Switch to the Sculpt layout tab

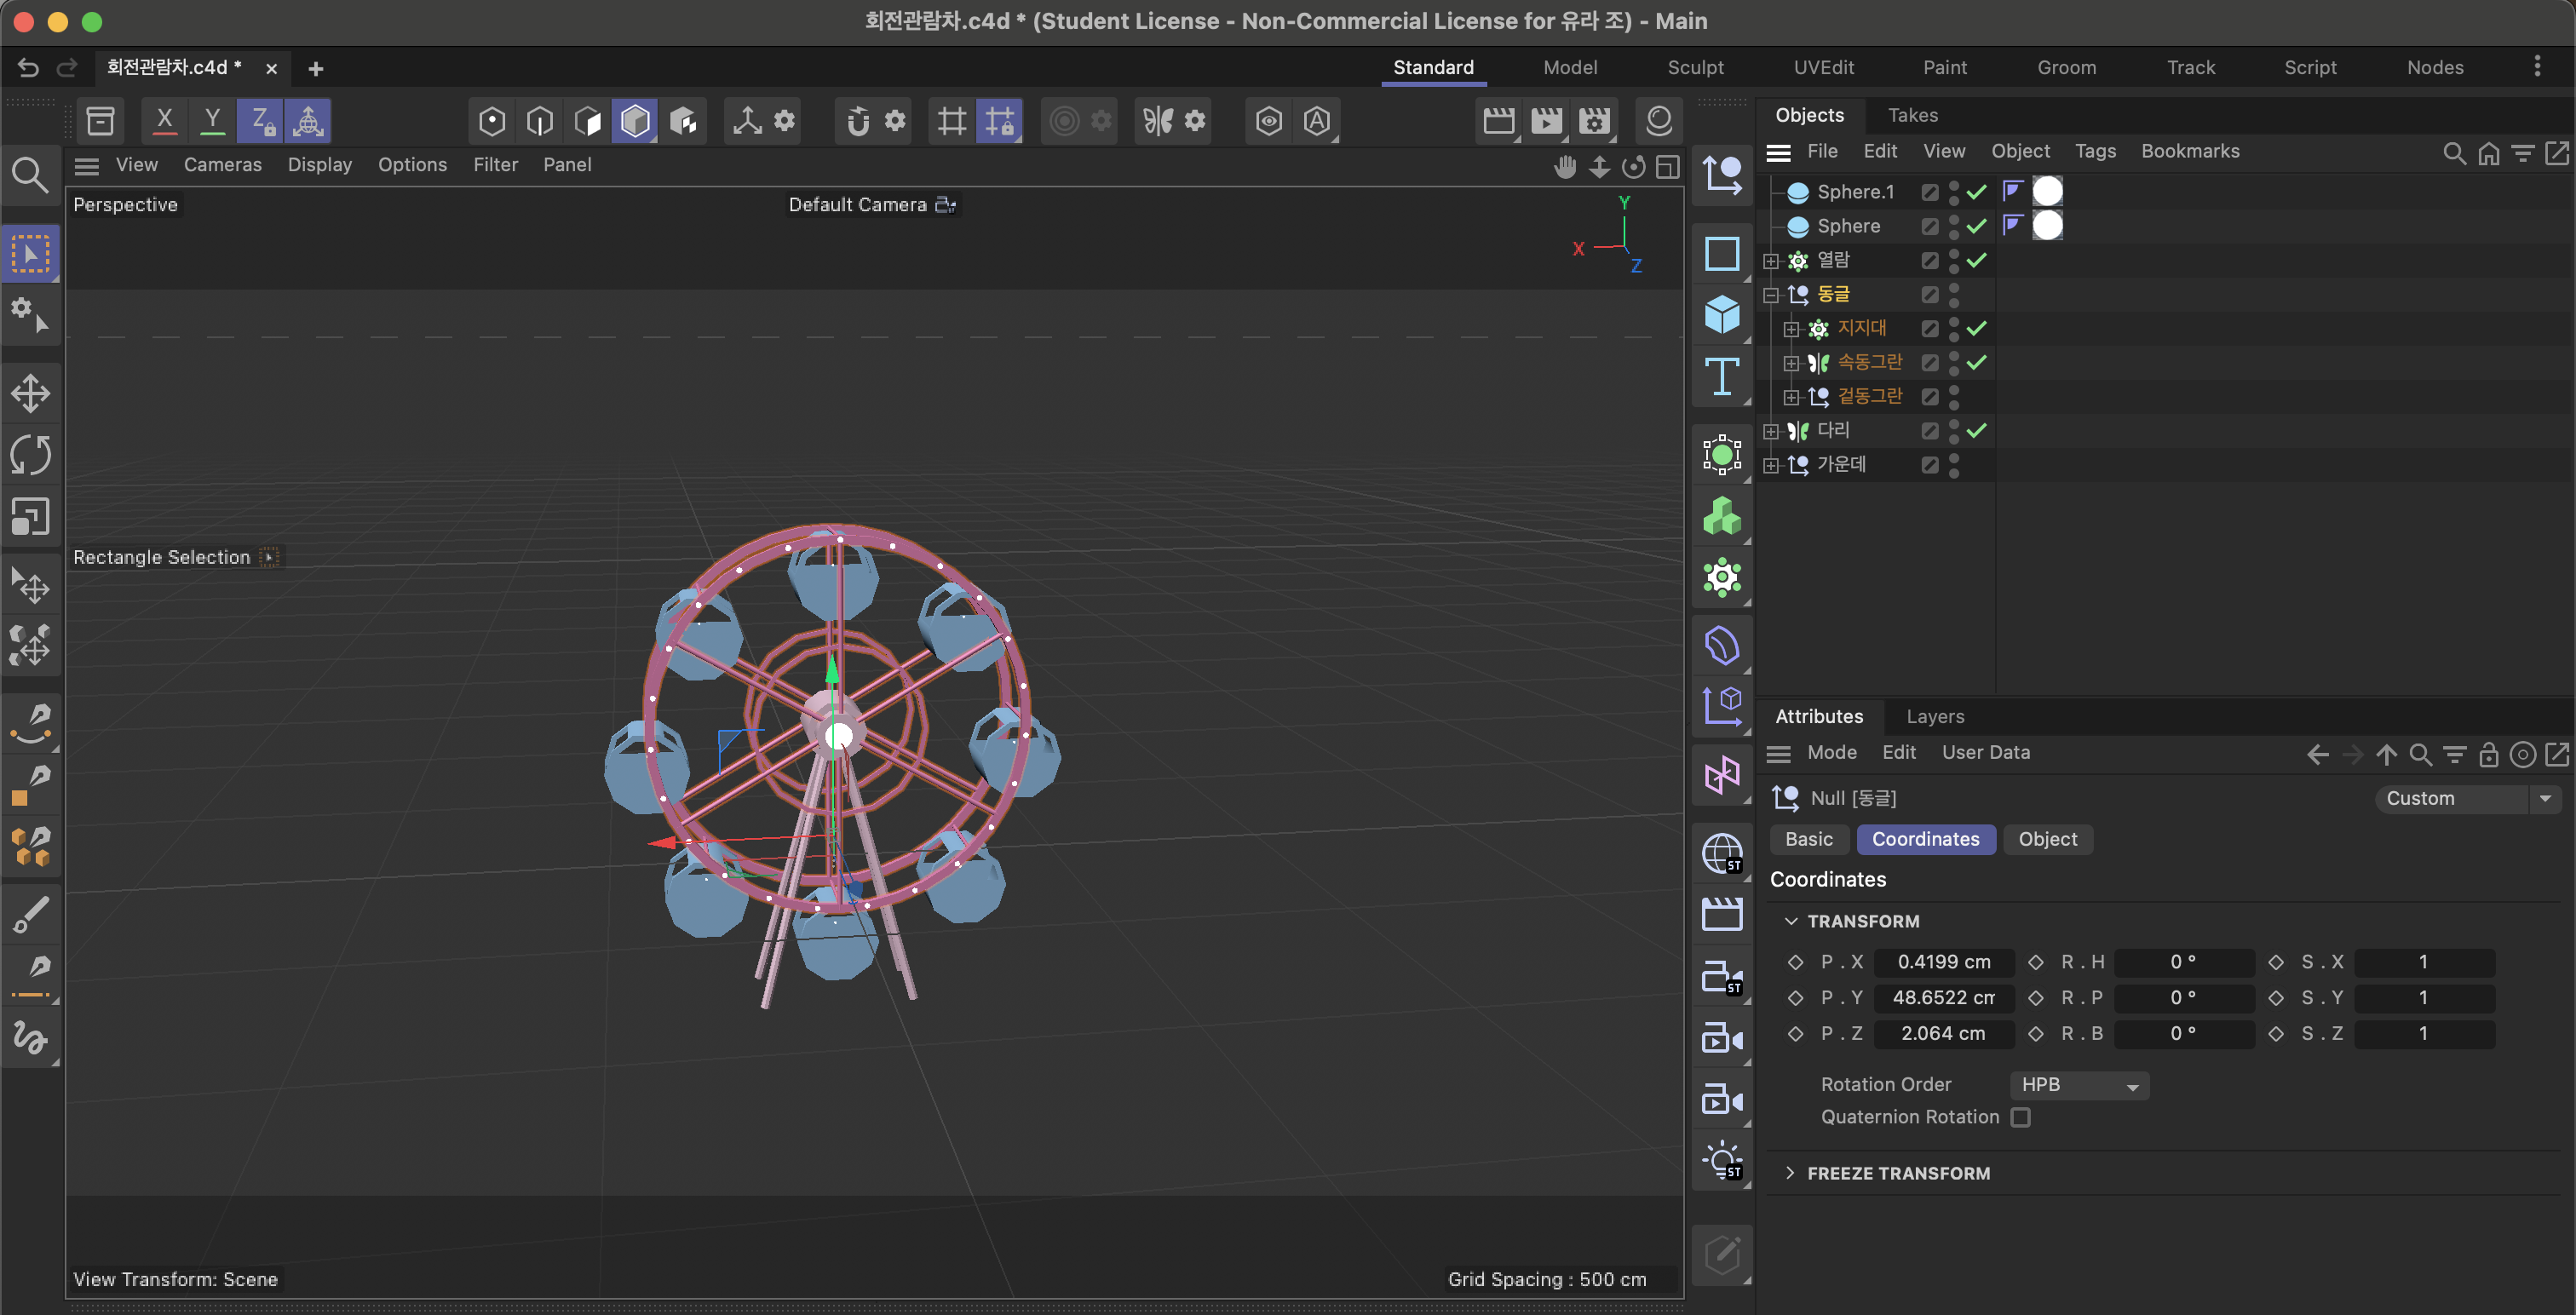1695,67
